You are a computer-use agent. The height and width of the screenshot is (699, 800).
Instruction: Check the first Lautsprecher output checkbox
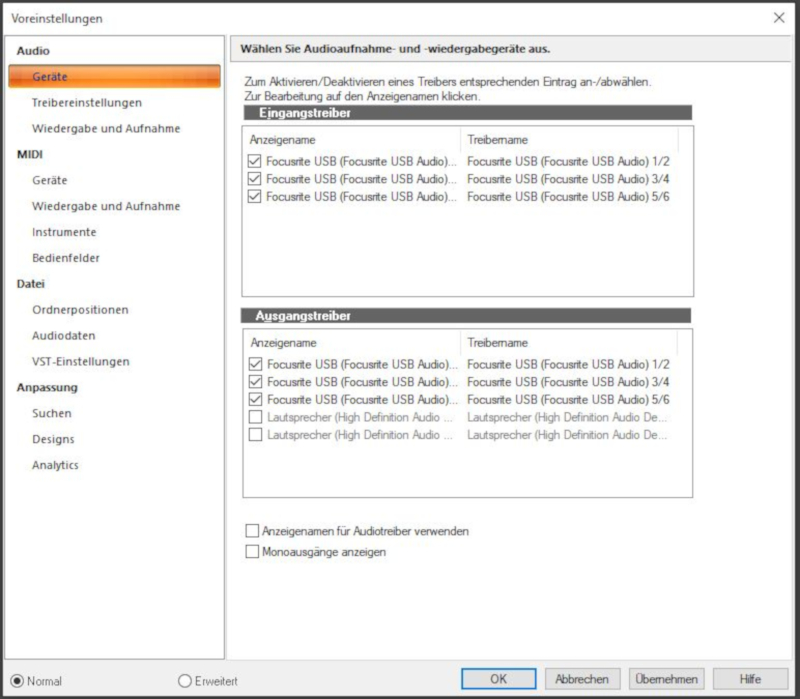tap(255, 417)
